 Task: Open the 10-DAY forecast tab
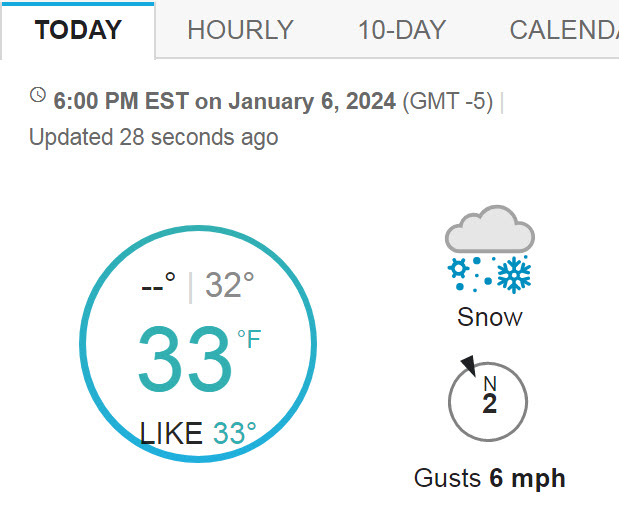click(402, 30)
